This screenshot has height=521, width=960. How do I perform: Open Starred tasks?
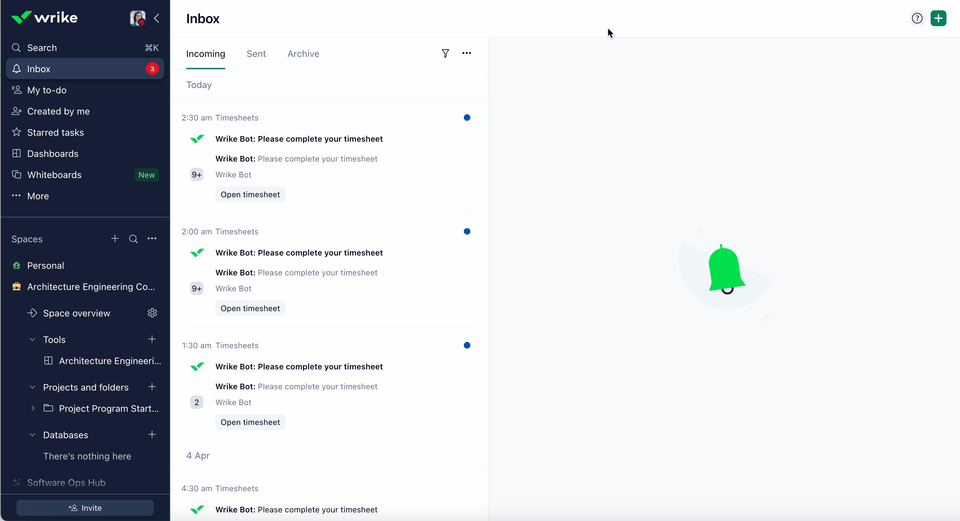point(85,132)
